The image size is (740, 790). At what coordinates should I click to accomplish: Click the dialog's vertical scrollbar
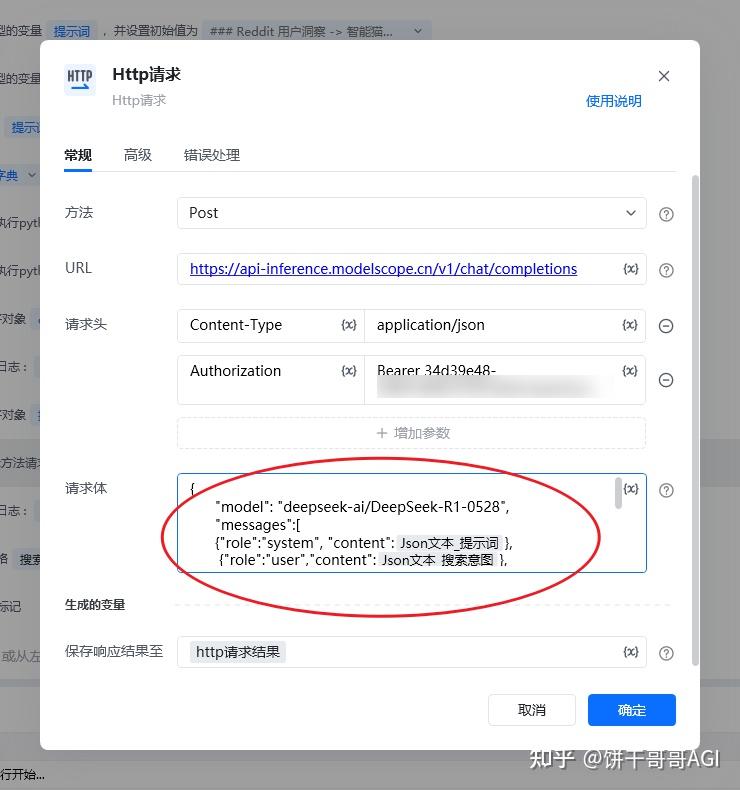[695, 420]
